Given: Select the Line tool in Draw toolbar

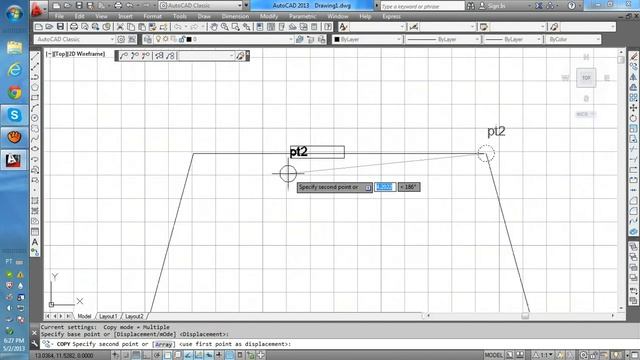Looking at the screenshot, I should (x=35, y=56).
